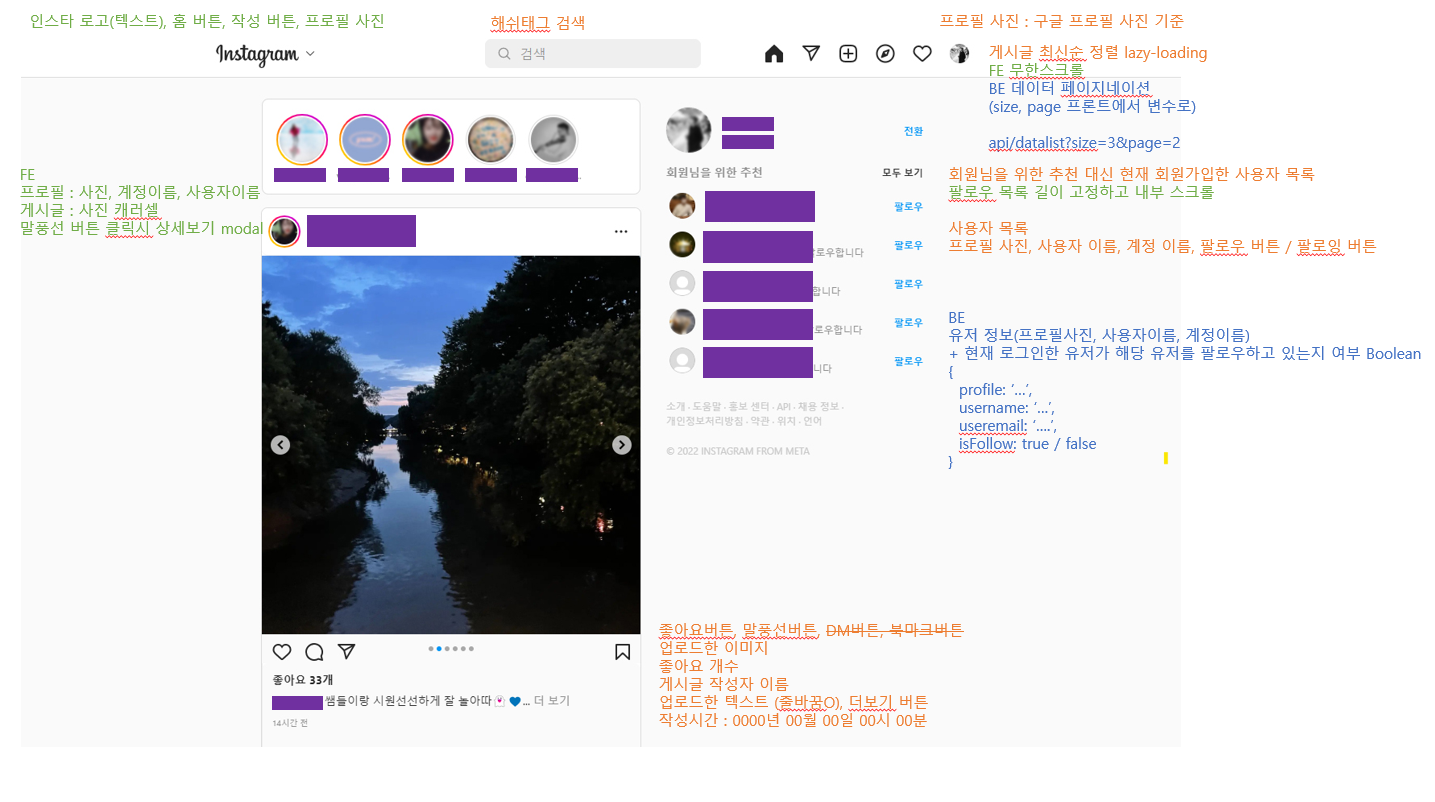Open comments with speech bubble icon
Image resolution: width=1435 pixels, height=802 pixels.
314,652
